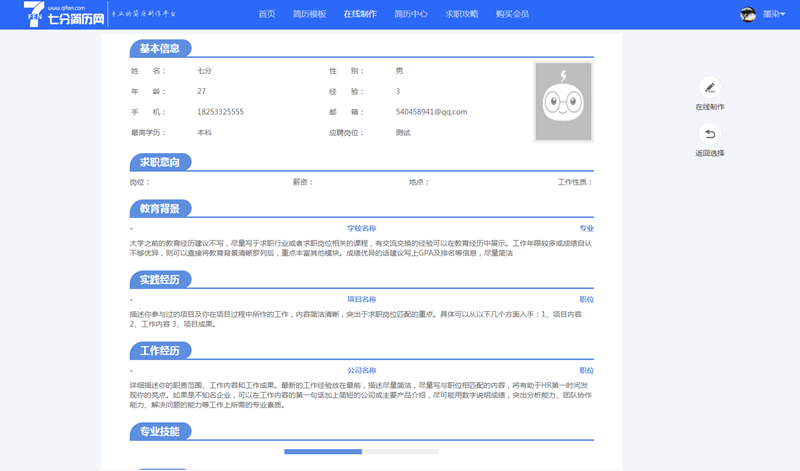Image resolution: width=800 pixels, height=471 pixels.
Task: Click the gender value 男
Action: [x=399, y=71]
